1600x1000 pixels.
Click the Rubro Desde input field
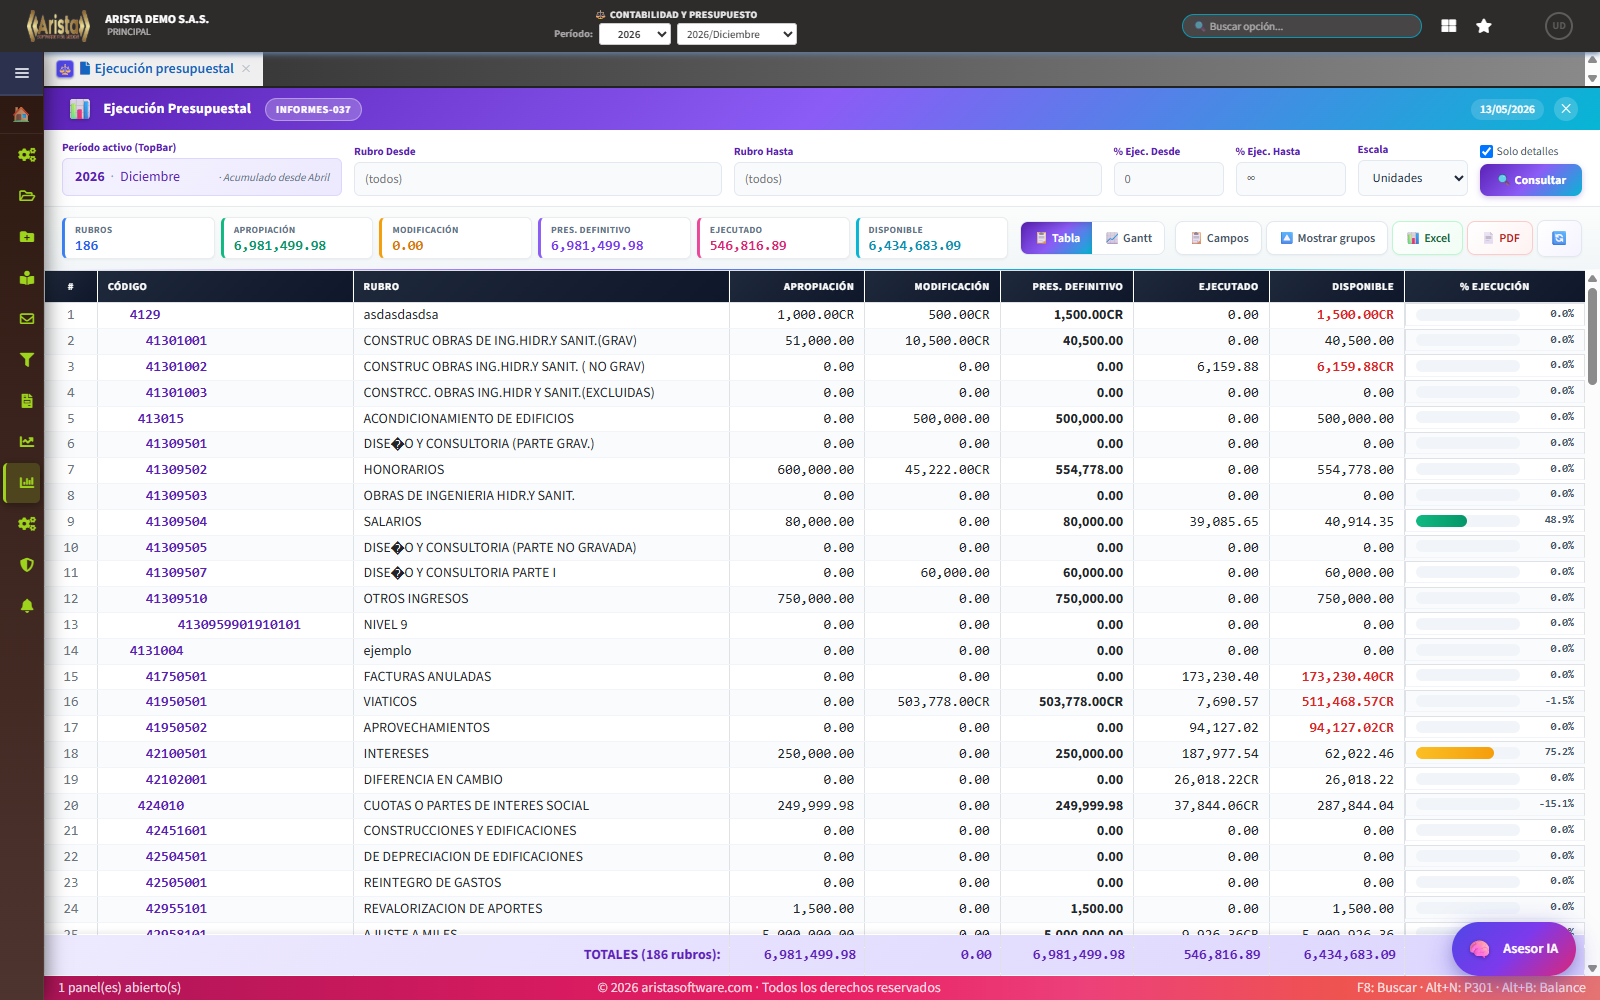(x=538, y=179)
